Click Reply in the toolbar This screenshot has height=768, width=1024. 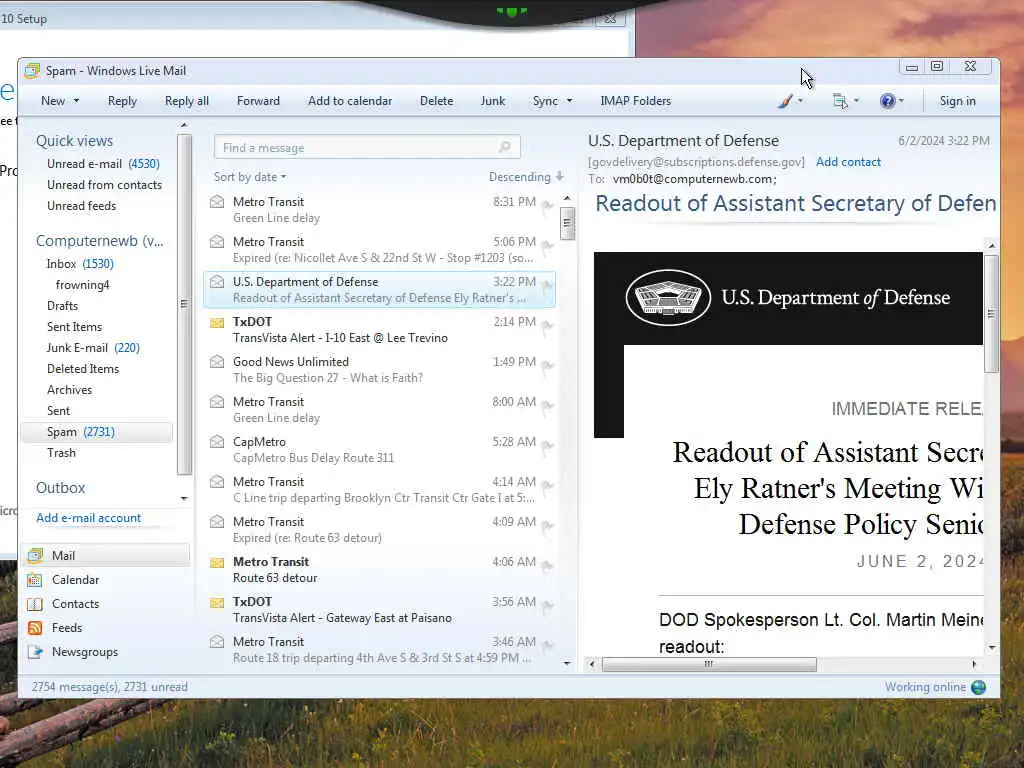click(x=122, y=101)
